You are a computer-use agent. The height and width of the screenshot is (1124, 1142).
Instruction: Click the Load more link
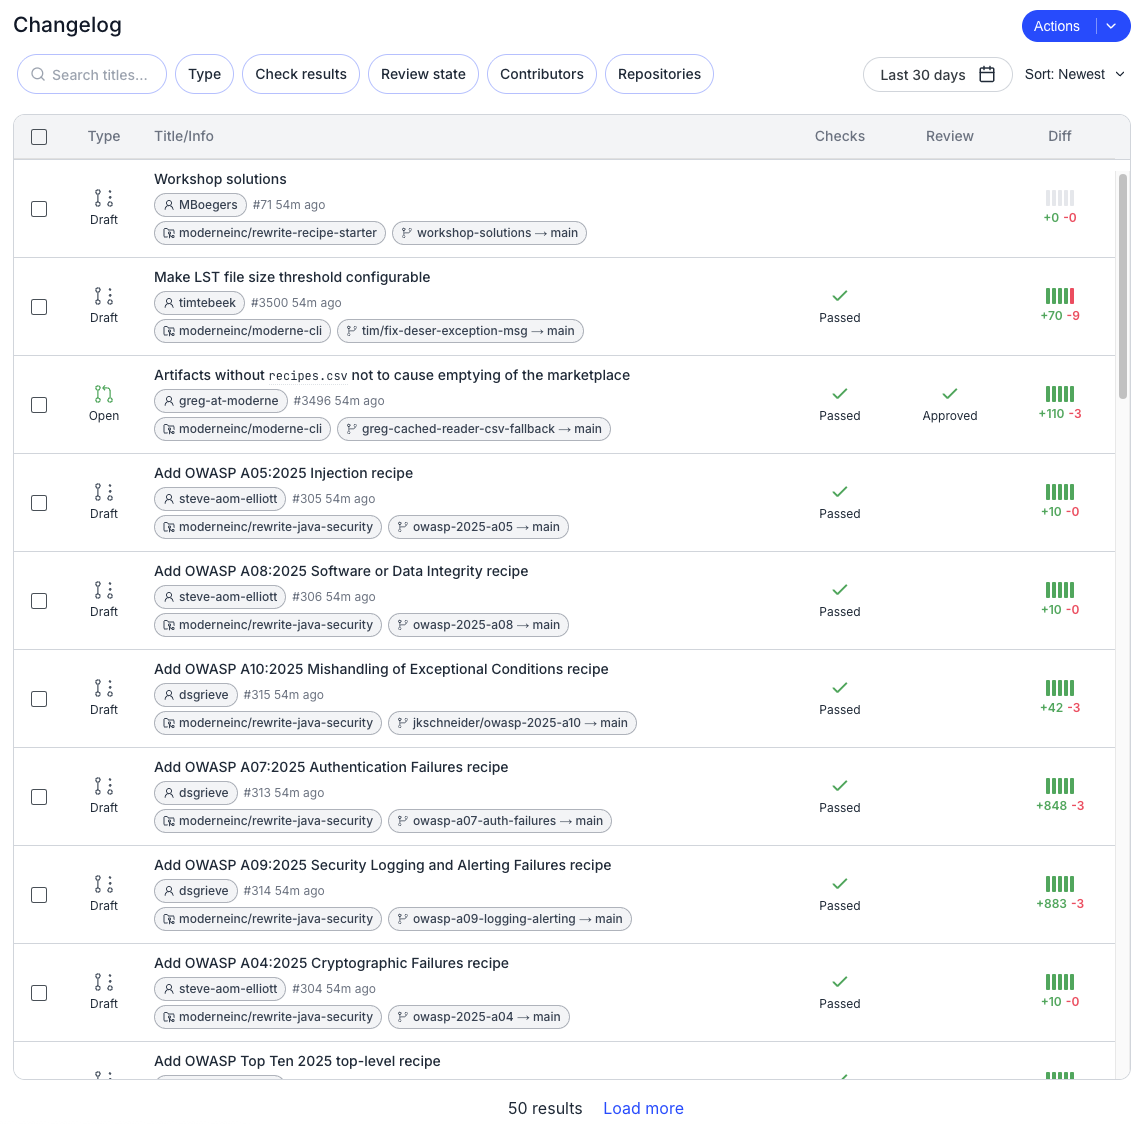click(x=643, y=1108)
